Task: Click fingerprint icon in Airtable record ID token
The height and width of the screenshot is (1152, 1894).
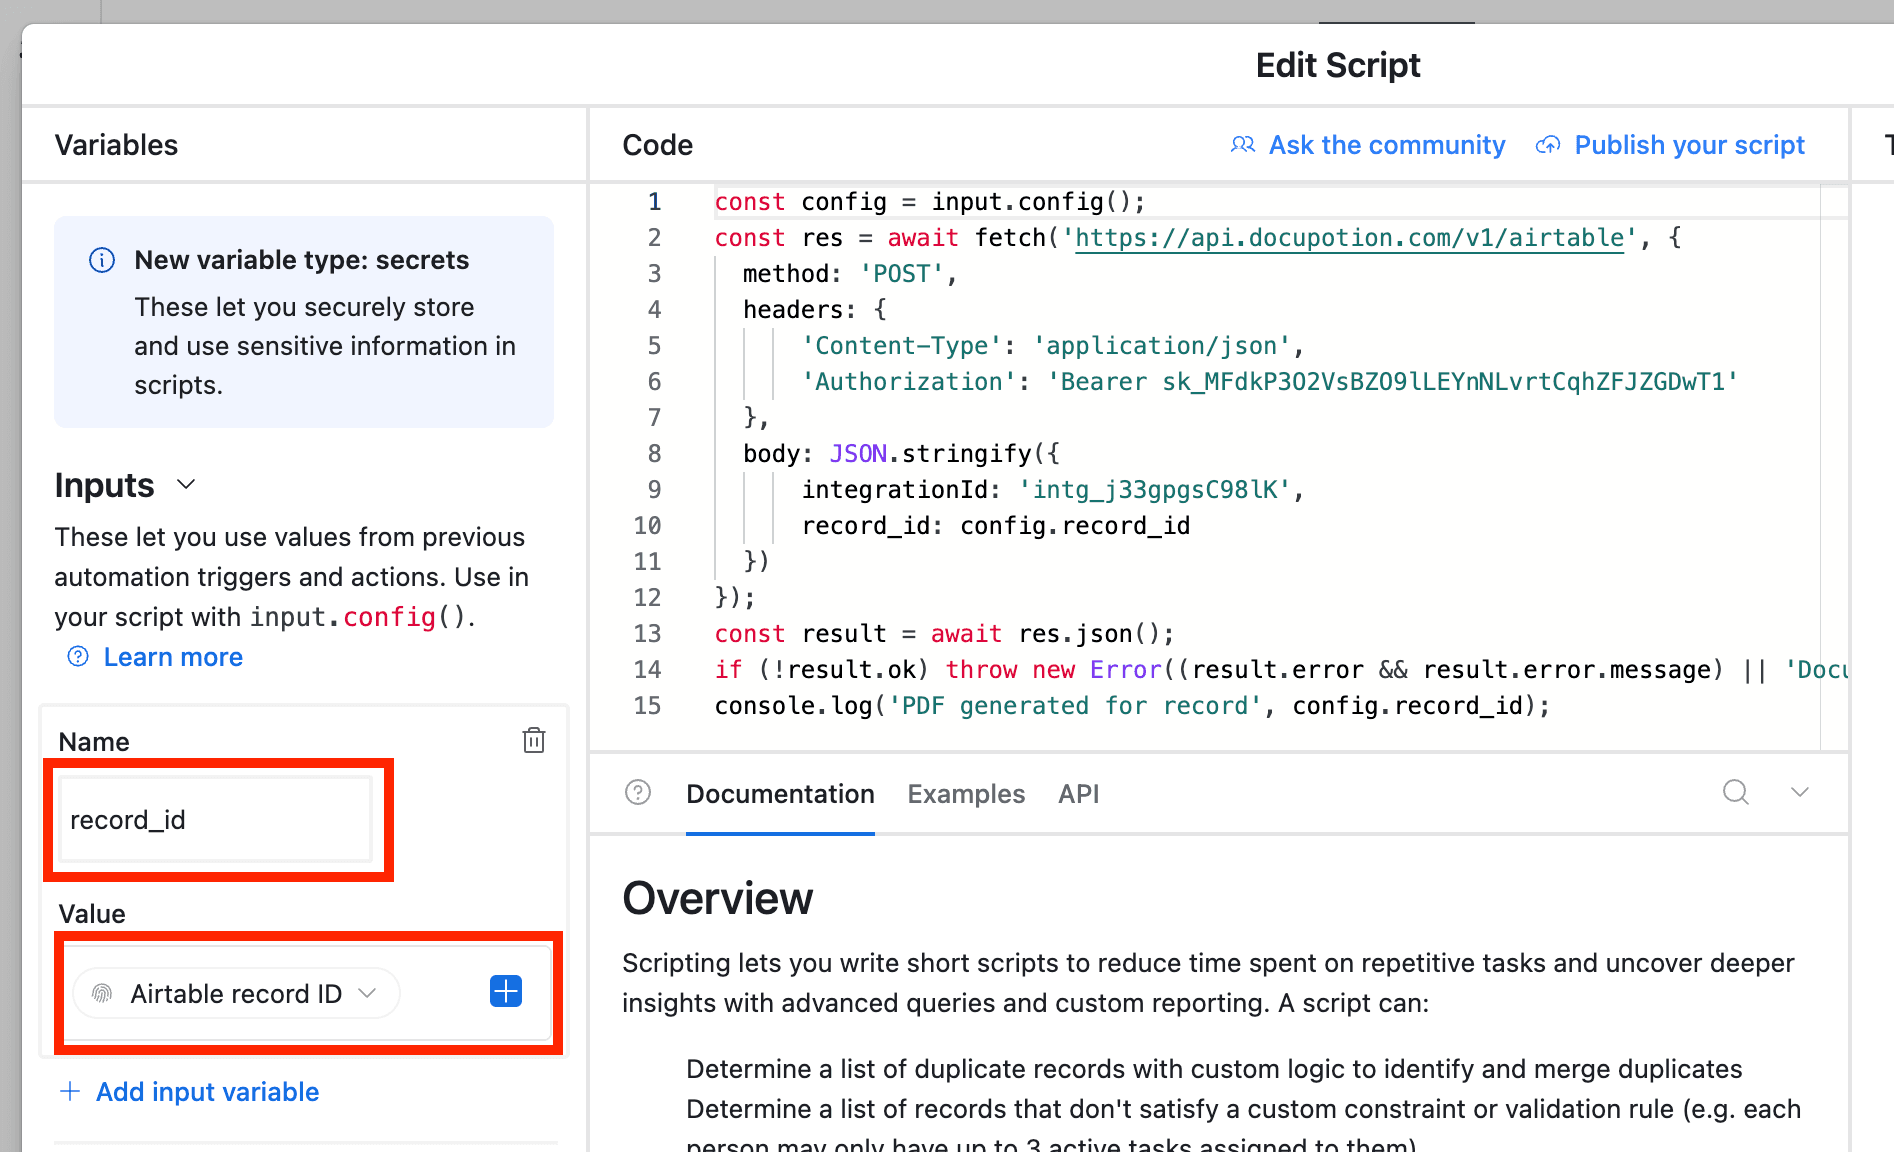Action: click(x=102, y=993)
